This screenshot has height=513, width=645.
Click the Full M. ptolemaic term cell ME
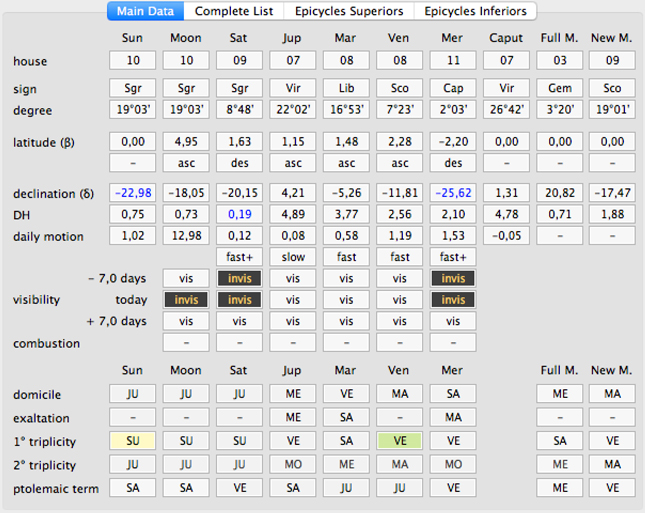tap(559, 487)
